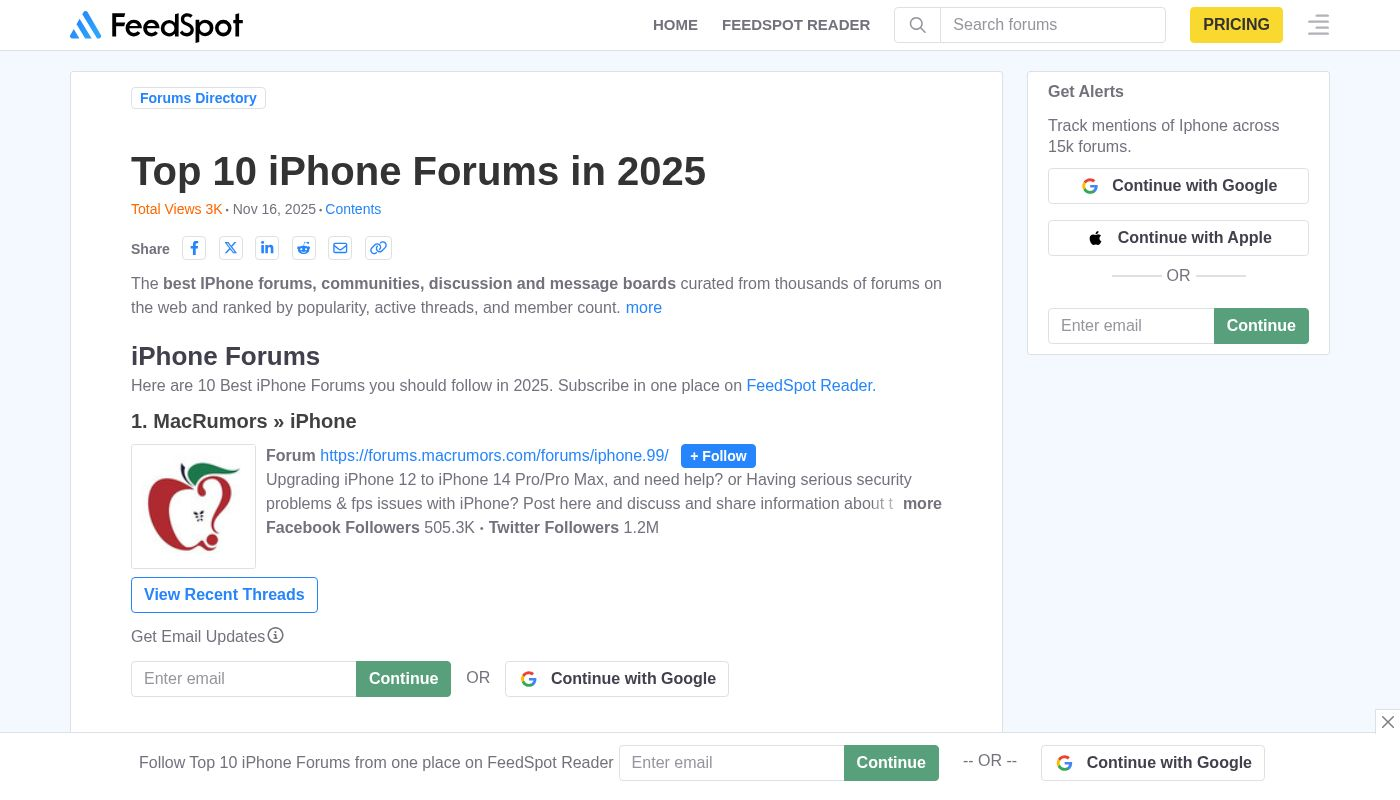Close the bottom banner with X
The height and width of the screenshot is (800, 1400).
1387,722
